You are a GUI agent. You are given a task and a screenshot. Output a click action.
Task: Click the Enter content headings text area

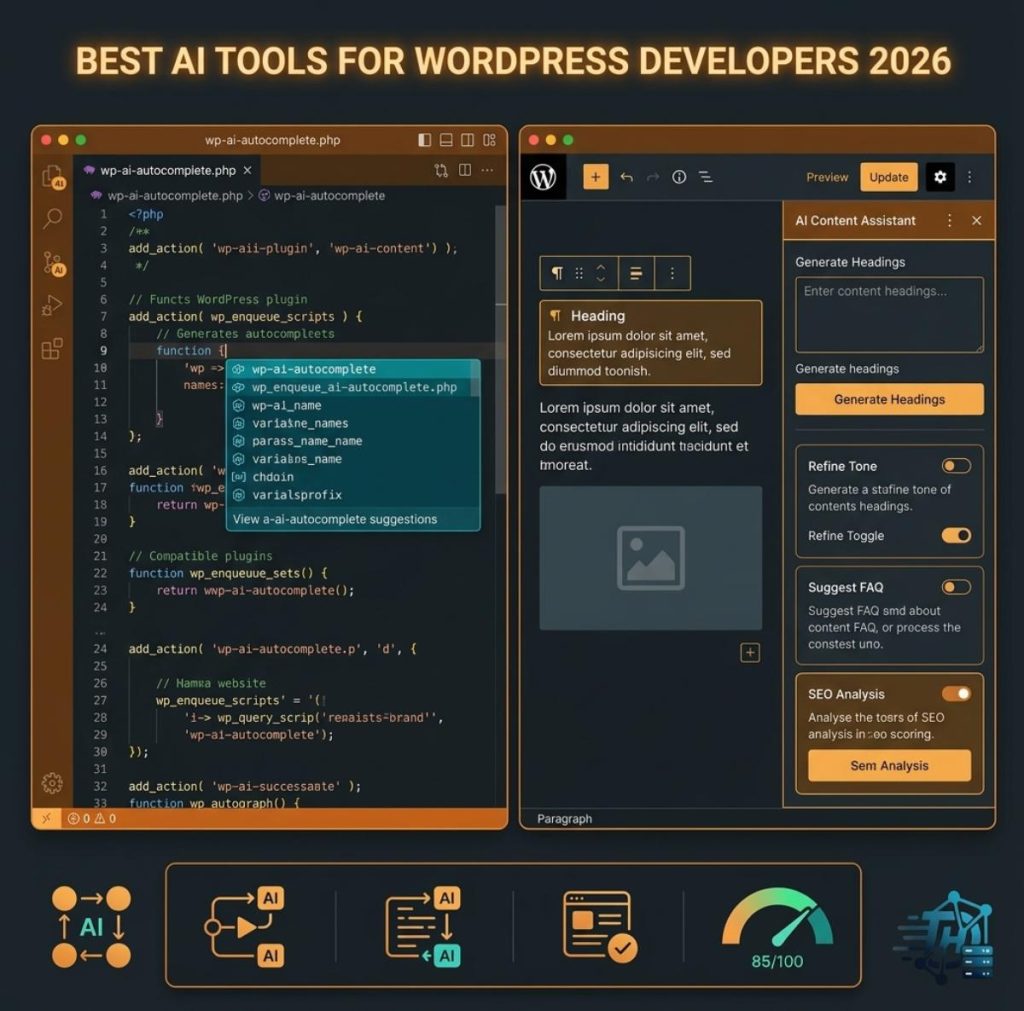pyautogui.click(x=889, y=315)
